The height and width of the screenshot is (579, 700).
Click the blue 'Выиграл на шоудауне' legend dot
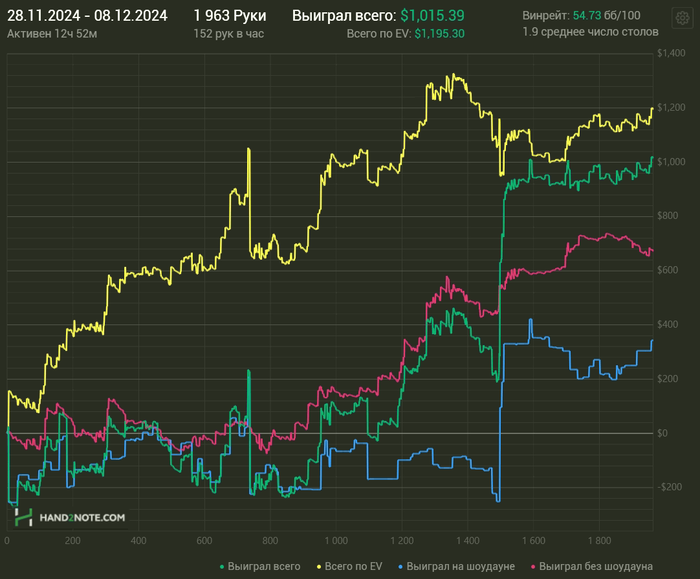point(400,567)
